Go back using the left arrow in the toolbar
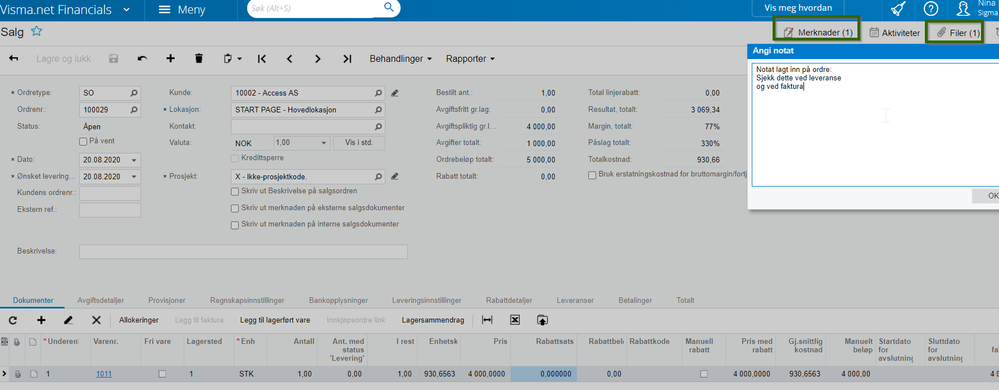 pyautogui.click(x=13, y=59)
